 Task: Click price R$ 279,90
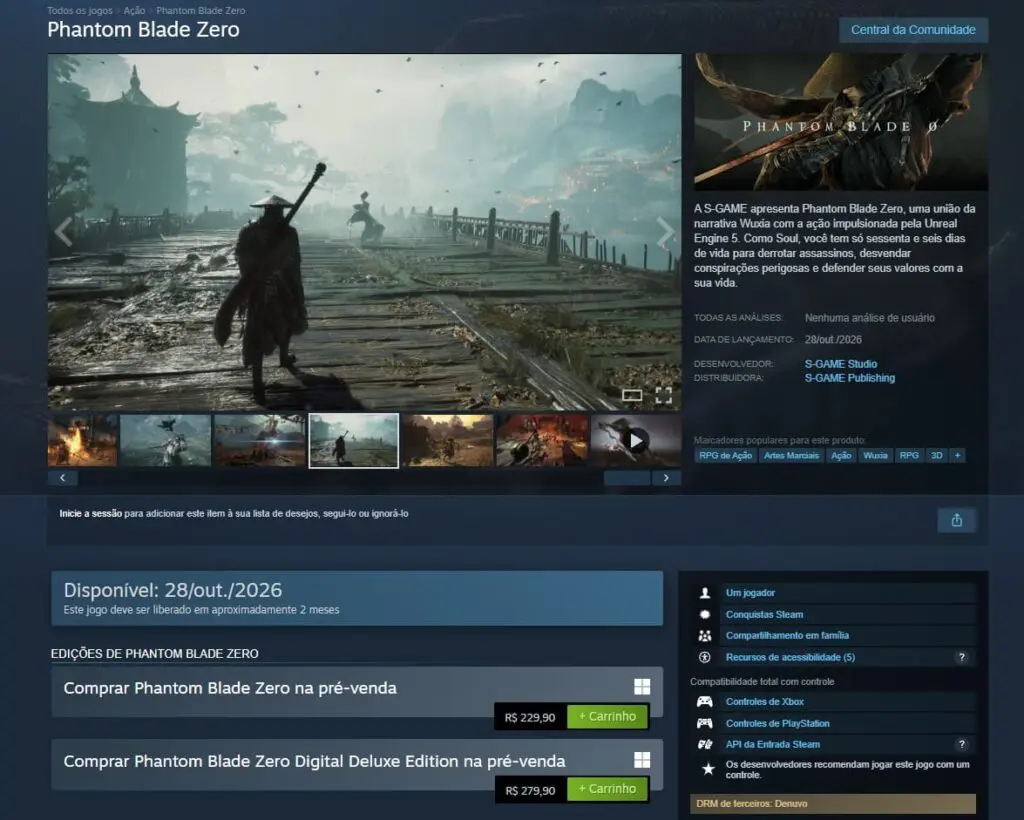[530, 791]
